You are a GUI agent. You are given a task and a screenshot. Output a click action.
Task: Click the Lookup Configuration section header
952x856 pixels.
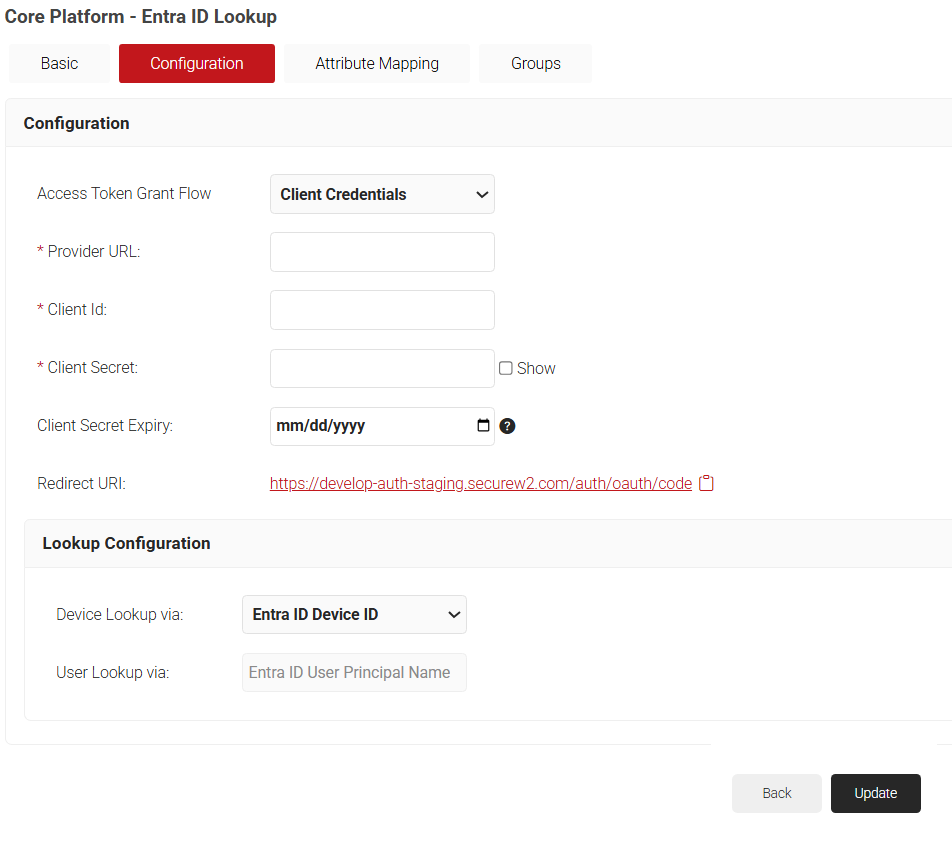pos(126,543)
